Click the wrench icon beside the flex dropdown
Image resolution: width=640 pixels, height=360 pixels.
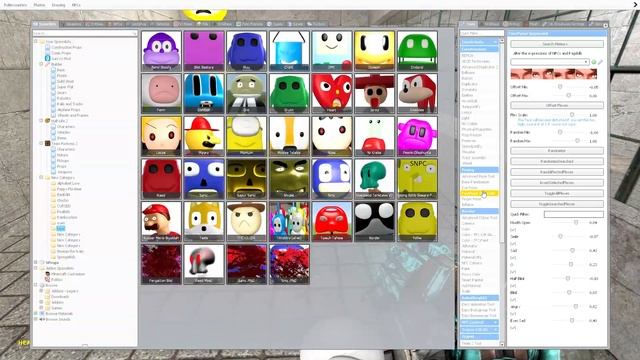600,62
